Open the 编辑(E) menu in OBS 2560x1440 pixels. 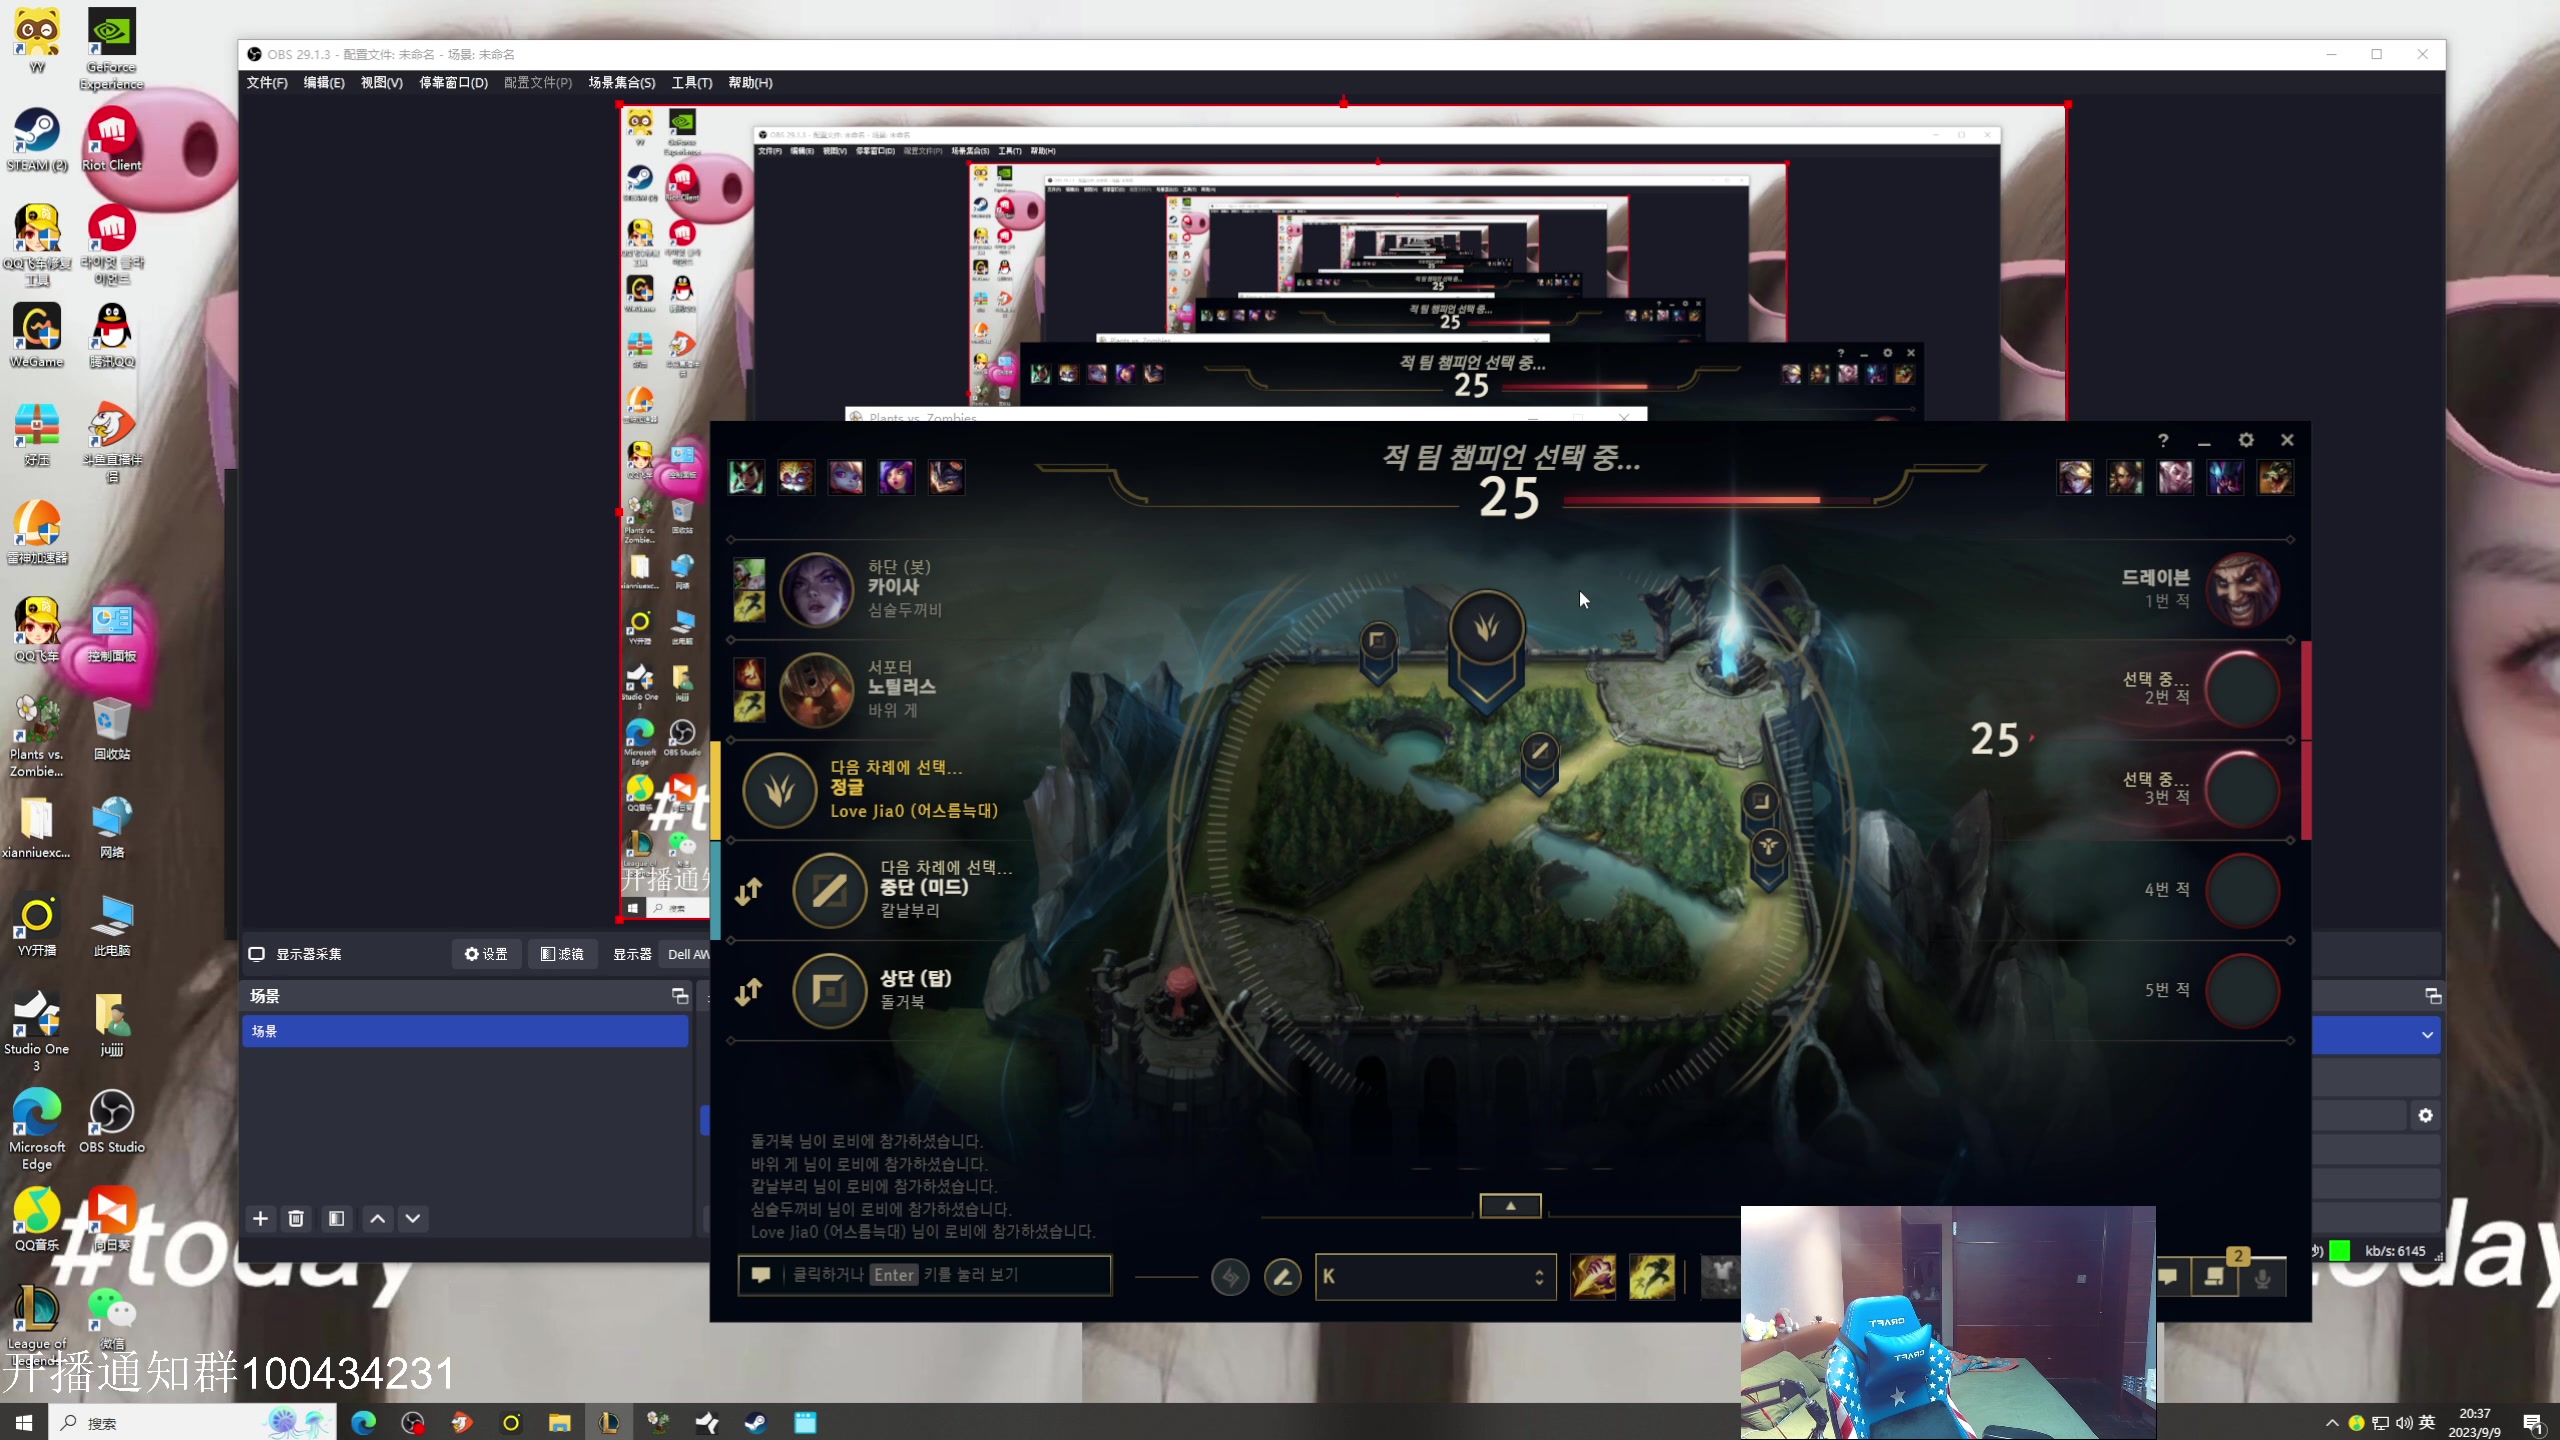(x=324, y=83)
